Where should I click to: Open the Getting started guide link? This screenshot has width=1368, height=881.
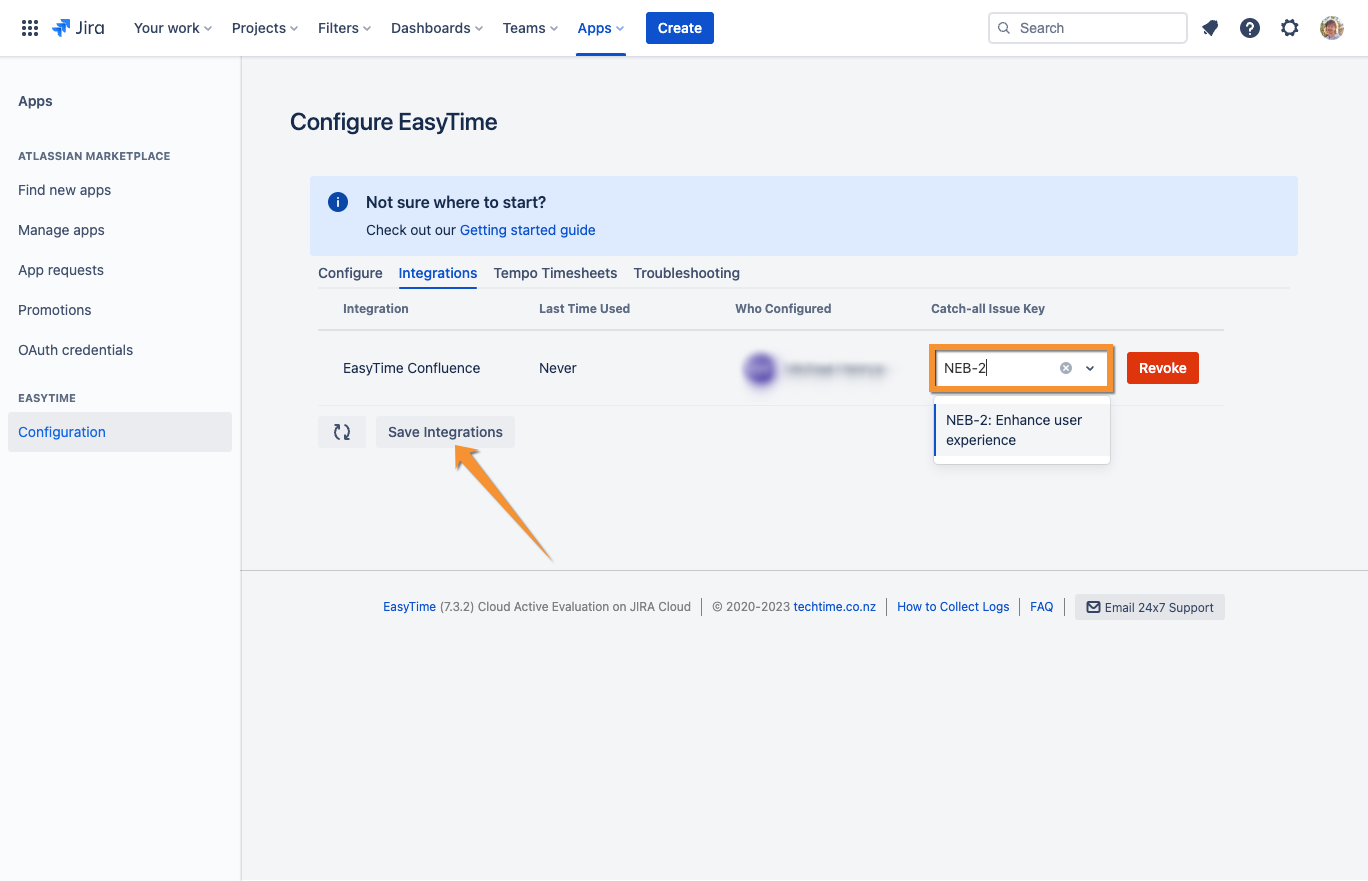pyautogui.click(x=527, y=230)
